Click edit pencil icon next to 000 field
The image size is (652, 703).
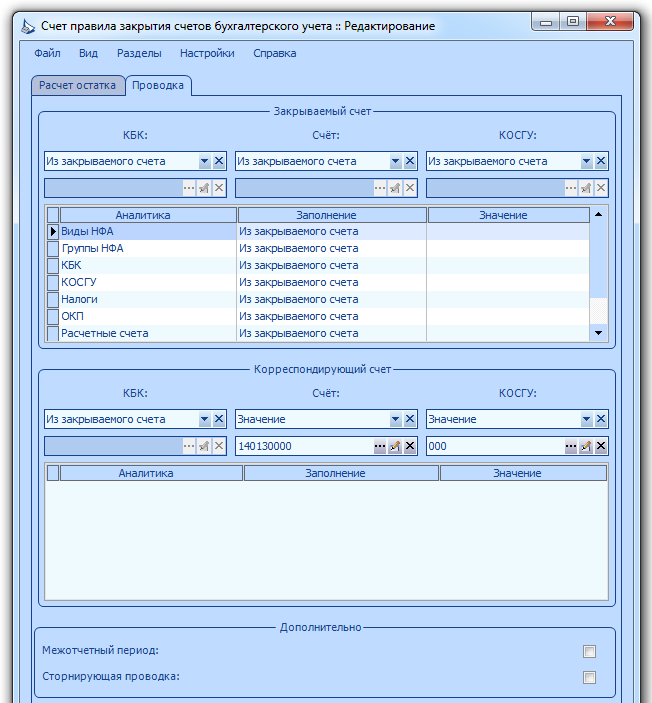coord(586,446)
